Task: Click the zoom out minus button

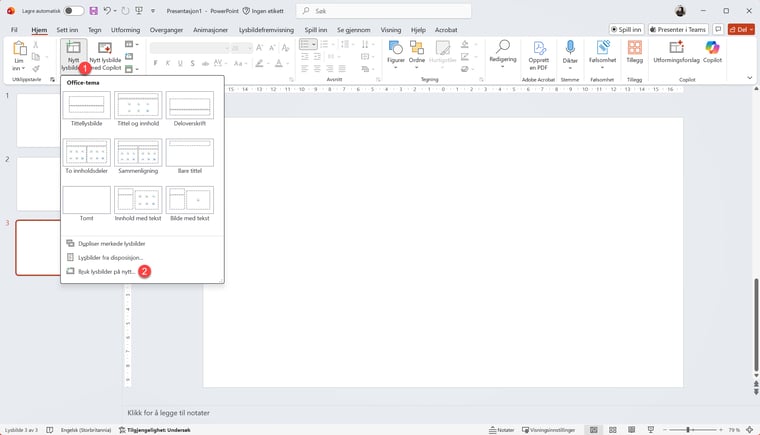Action: click(665, 430)
